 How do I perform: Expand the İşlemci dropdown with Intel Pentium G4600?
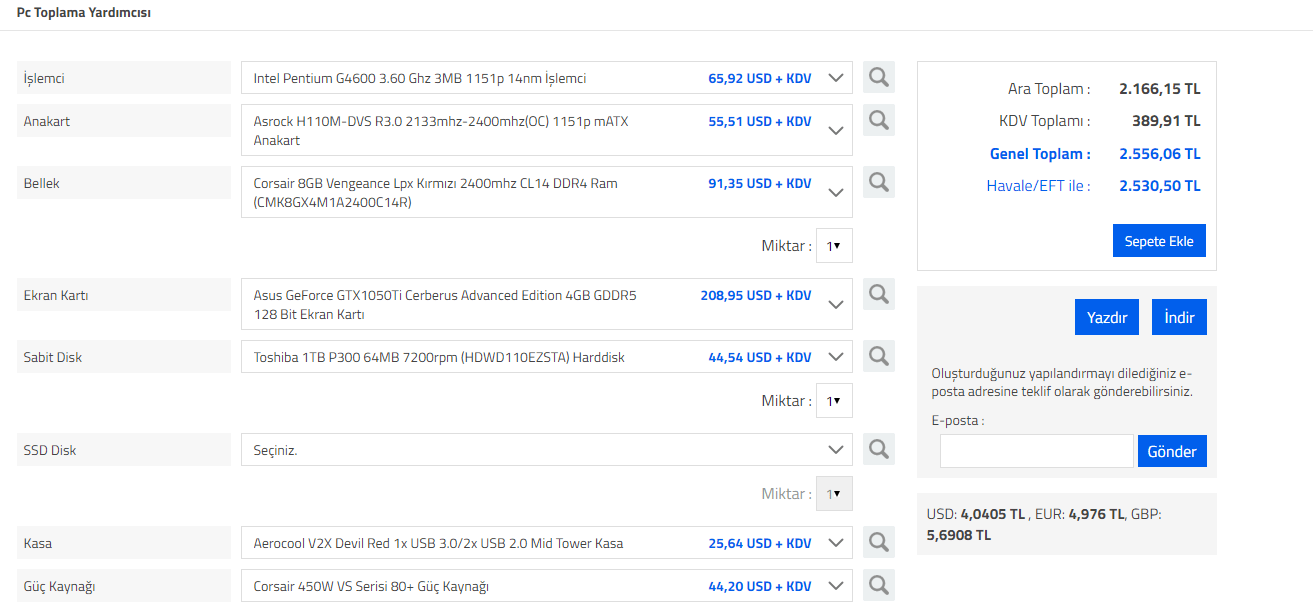[547, 78]
